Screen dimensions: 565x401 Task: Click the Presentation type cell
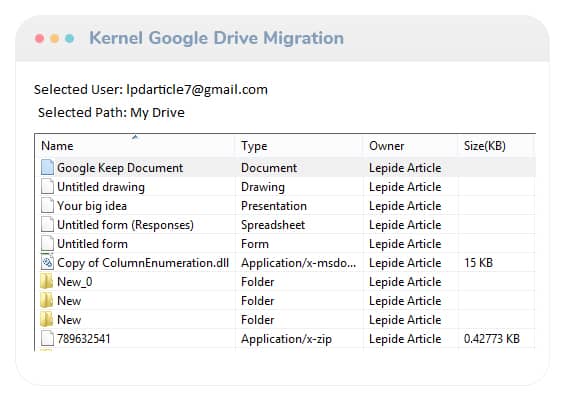pos(274,206)
